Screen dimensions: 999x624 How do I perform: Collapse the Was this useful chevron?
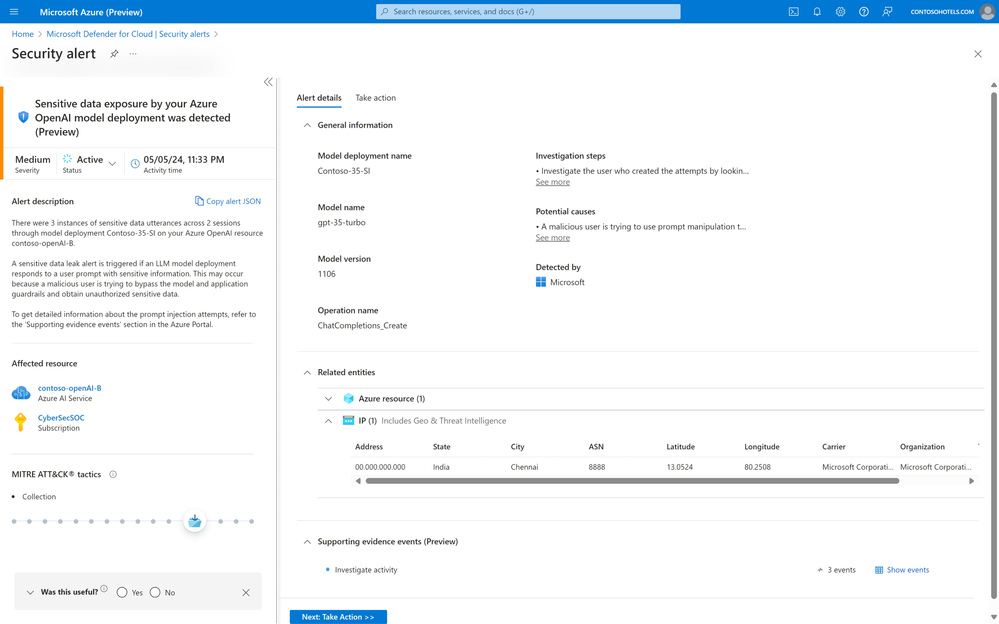(30, 592)
